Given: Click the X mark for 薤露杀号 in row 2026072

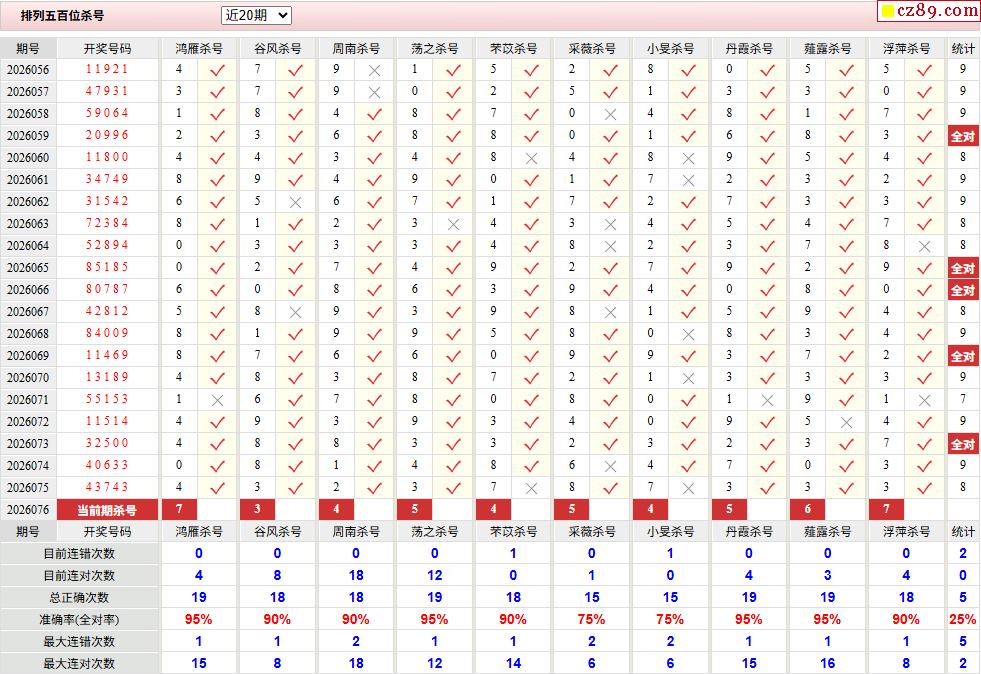Looking at the screenshot, I should tap(846, 422).
